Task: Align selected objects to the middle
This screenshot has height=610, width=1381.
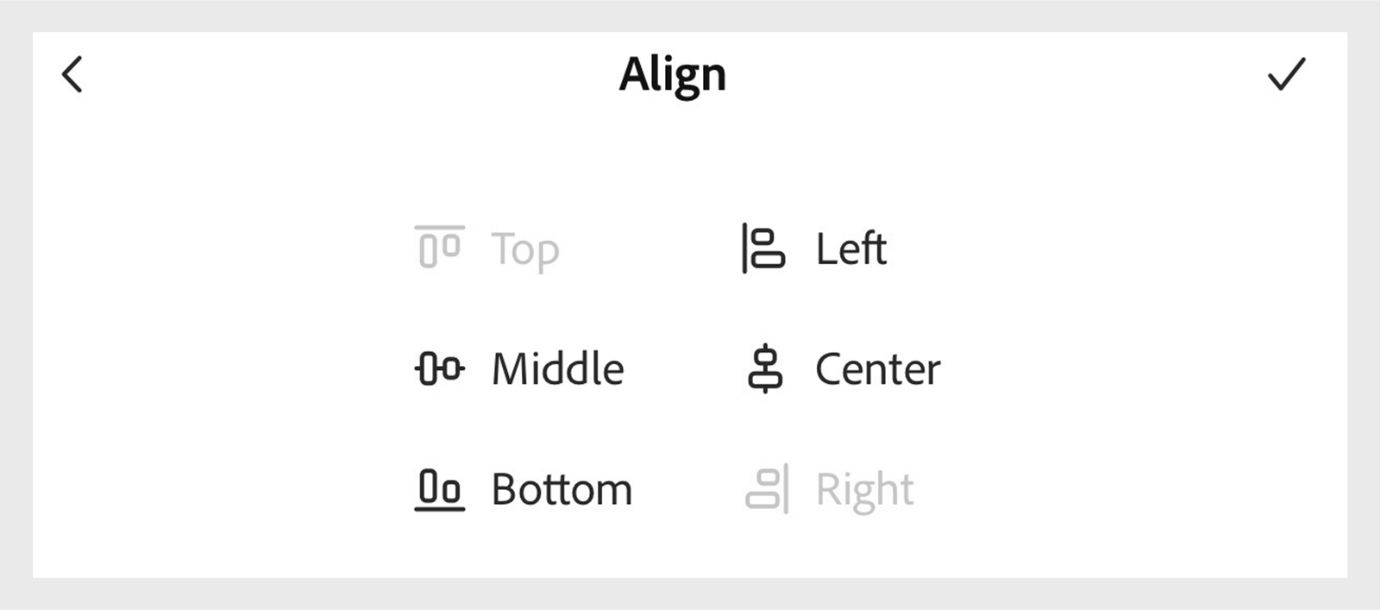Action: (520, 368)
